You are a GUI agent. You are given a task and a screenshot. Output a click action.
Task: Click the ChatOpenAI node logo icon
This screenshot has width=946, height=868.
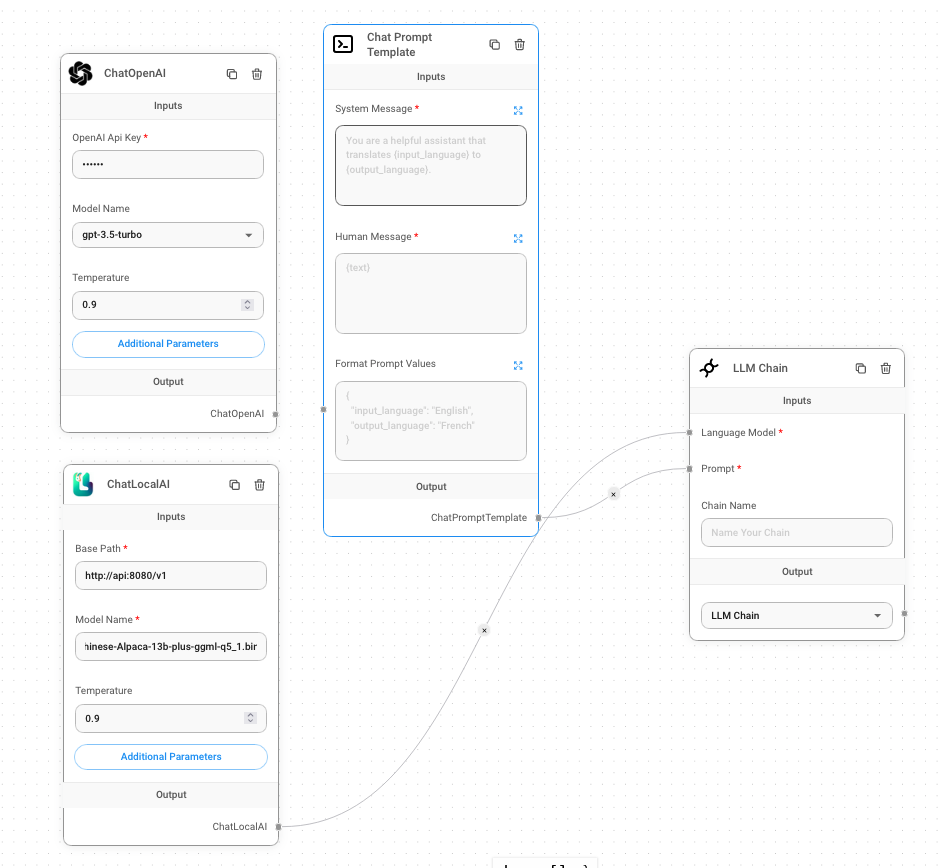click(x=80, y=73)
